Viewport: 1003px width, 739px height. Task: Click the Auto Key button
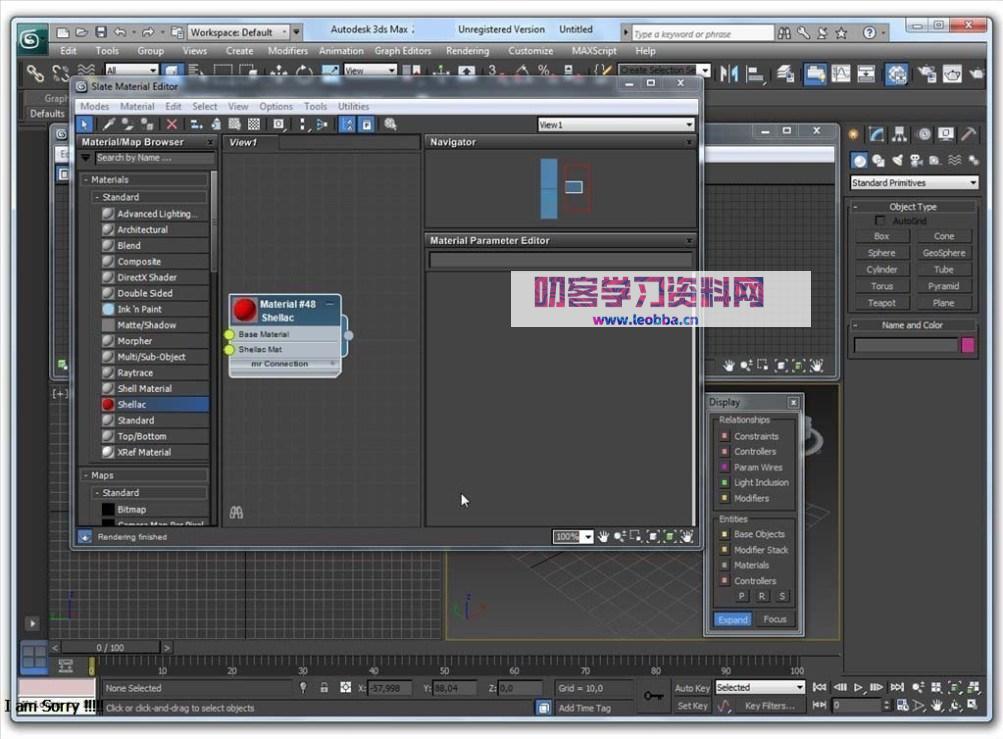click(692, 688)
